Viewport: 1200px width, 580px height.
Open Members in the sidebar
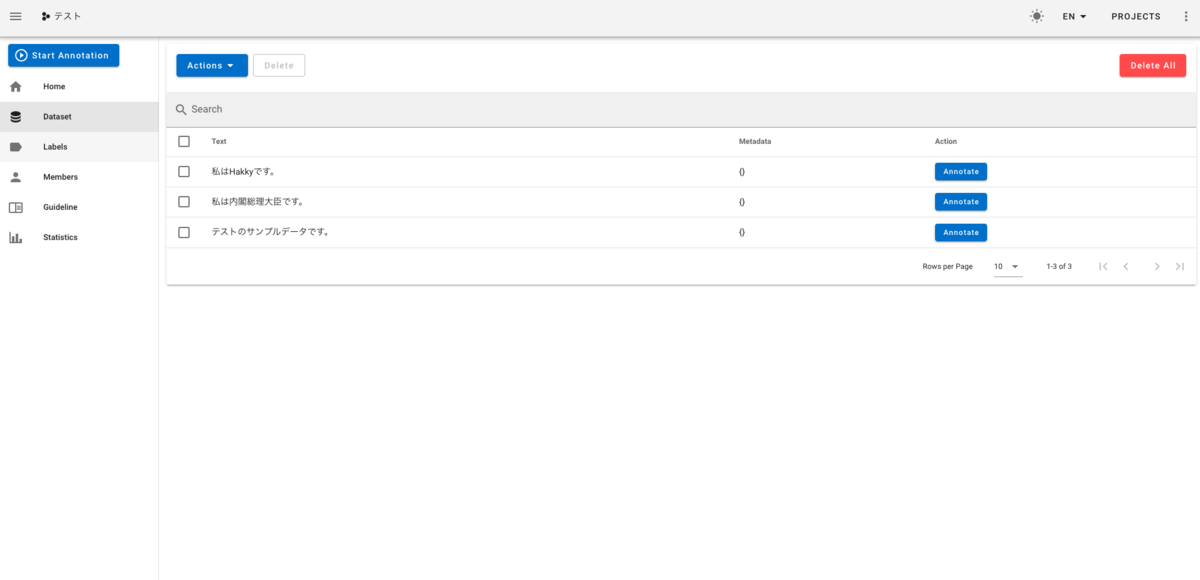(x=79, y=177)
